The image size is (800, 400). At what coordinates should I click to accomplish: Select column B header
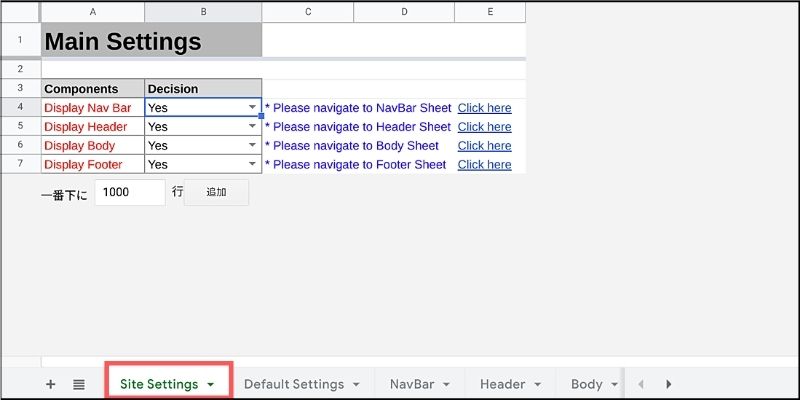[203, 12]
